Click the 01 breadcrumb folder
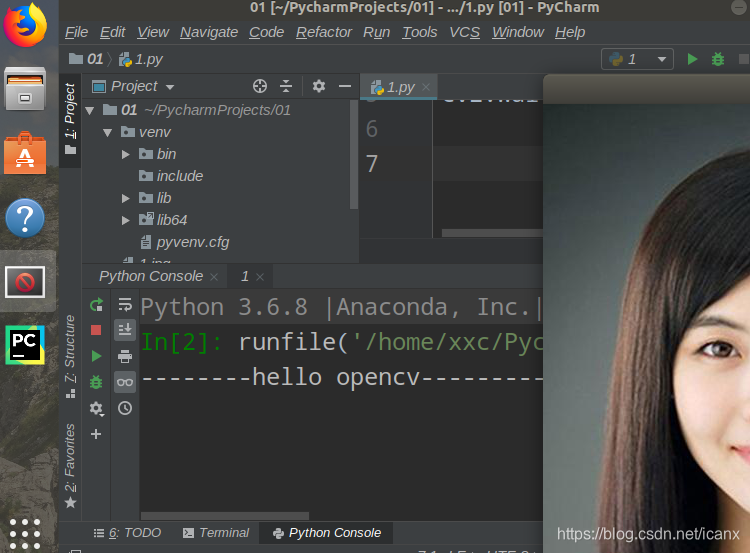The image size is (750, 553). [x=86, y=59]
